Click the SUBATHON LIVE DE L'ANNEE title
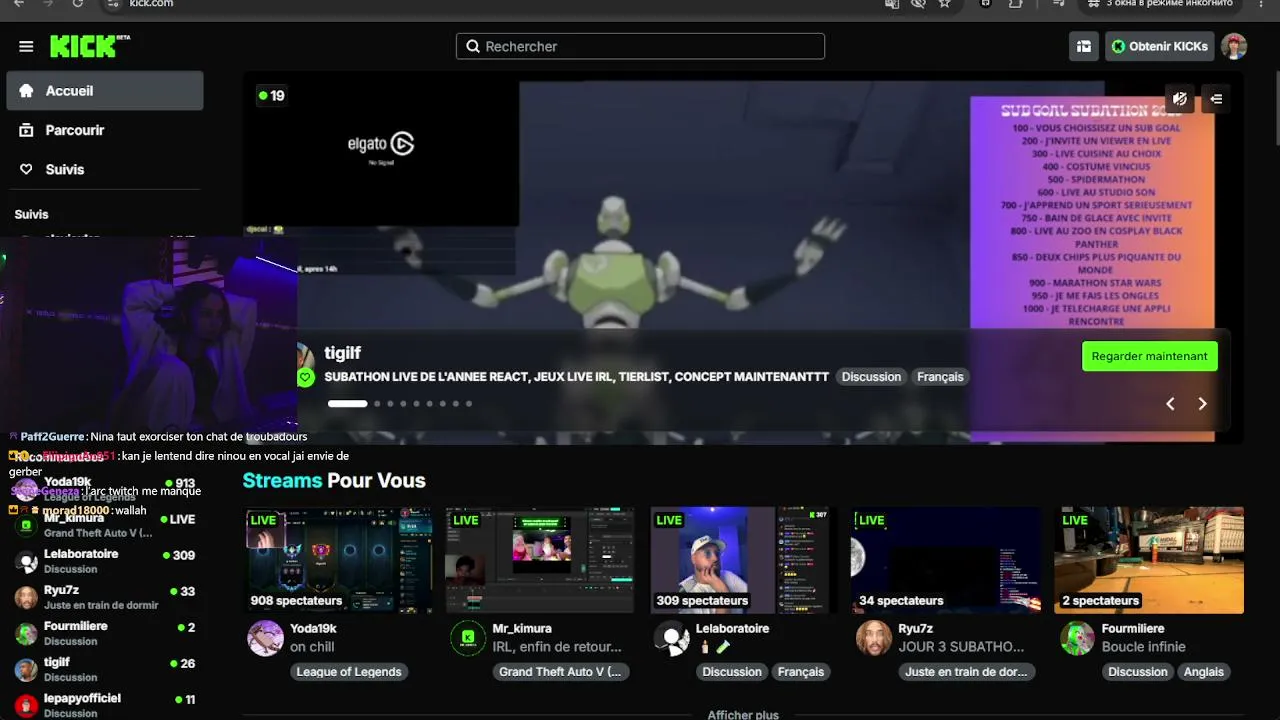Viewport: 1280px width, 720px height. point(577,377)
